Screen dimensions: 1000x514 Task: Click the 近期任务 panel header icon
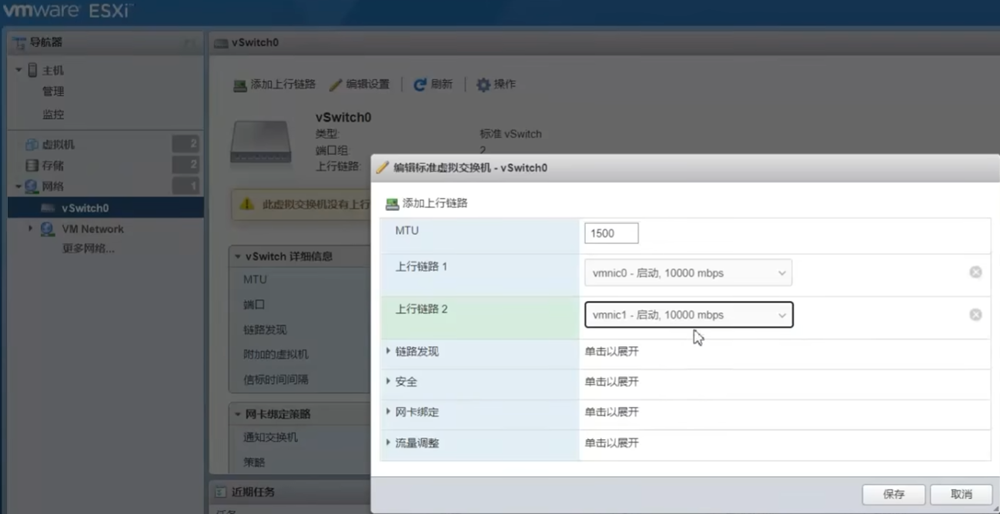pos(221,492)
